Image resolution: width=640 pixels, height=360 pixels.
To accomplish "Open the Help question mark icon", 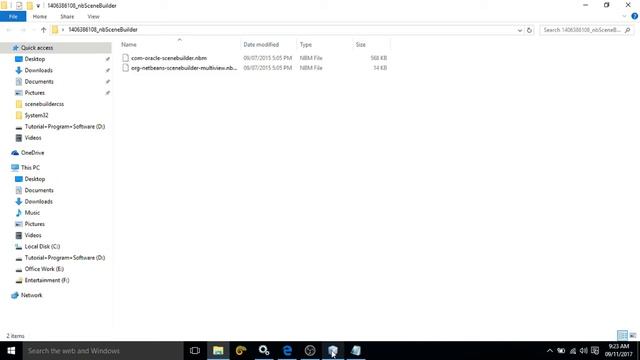I will click(635, 16).
